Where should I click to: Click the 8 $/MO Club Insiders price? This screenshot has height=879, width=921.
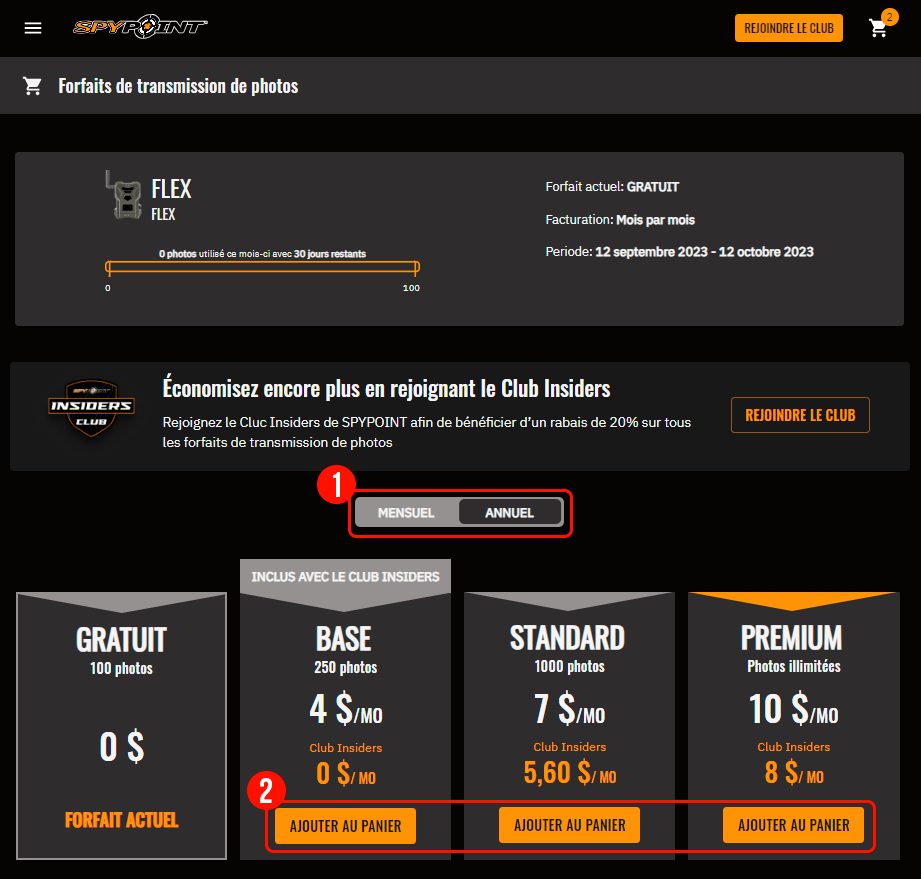pyautogui.click(x=794, y=773)
